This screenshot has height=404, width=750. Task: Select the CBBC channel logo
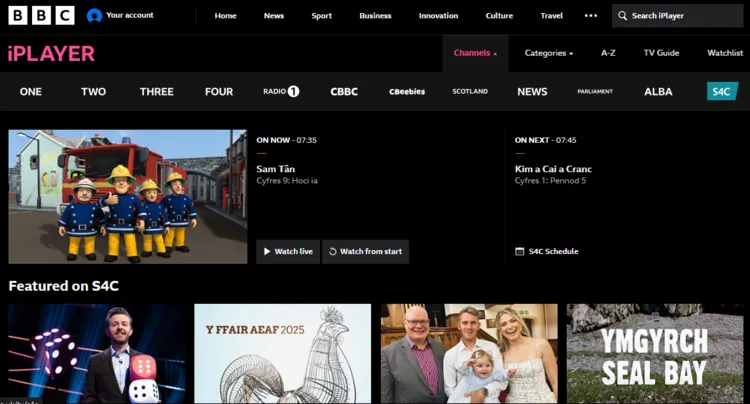point(344,91)
